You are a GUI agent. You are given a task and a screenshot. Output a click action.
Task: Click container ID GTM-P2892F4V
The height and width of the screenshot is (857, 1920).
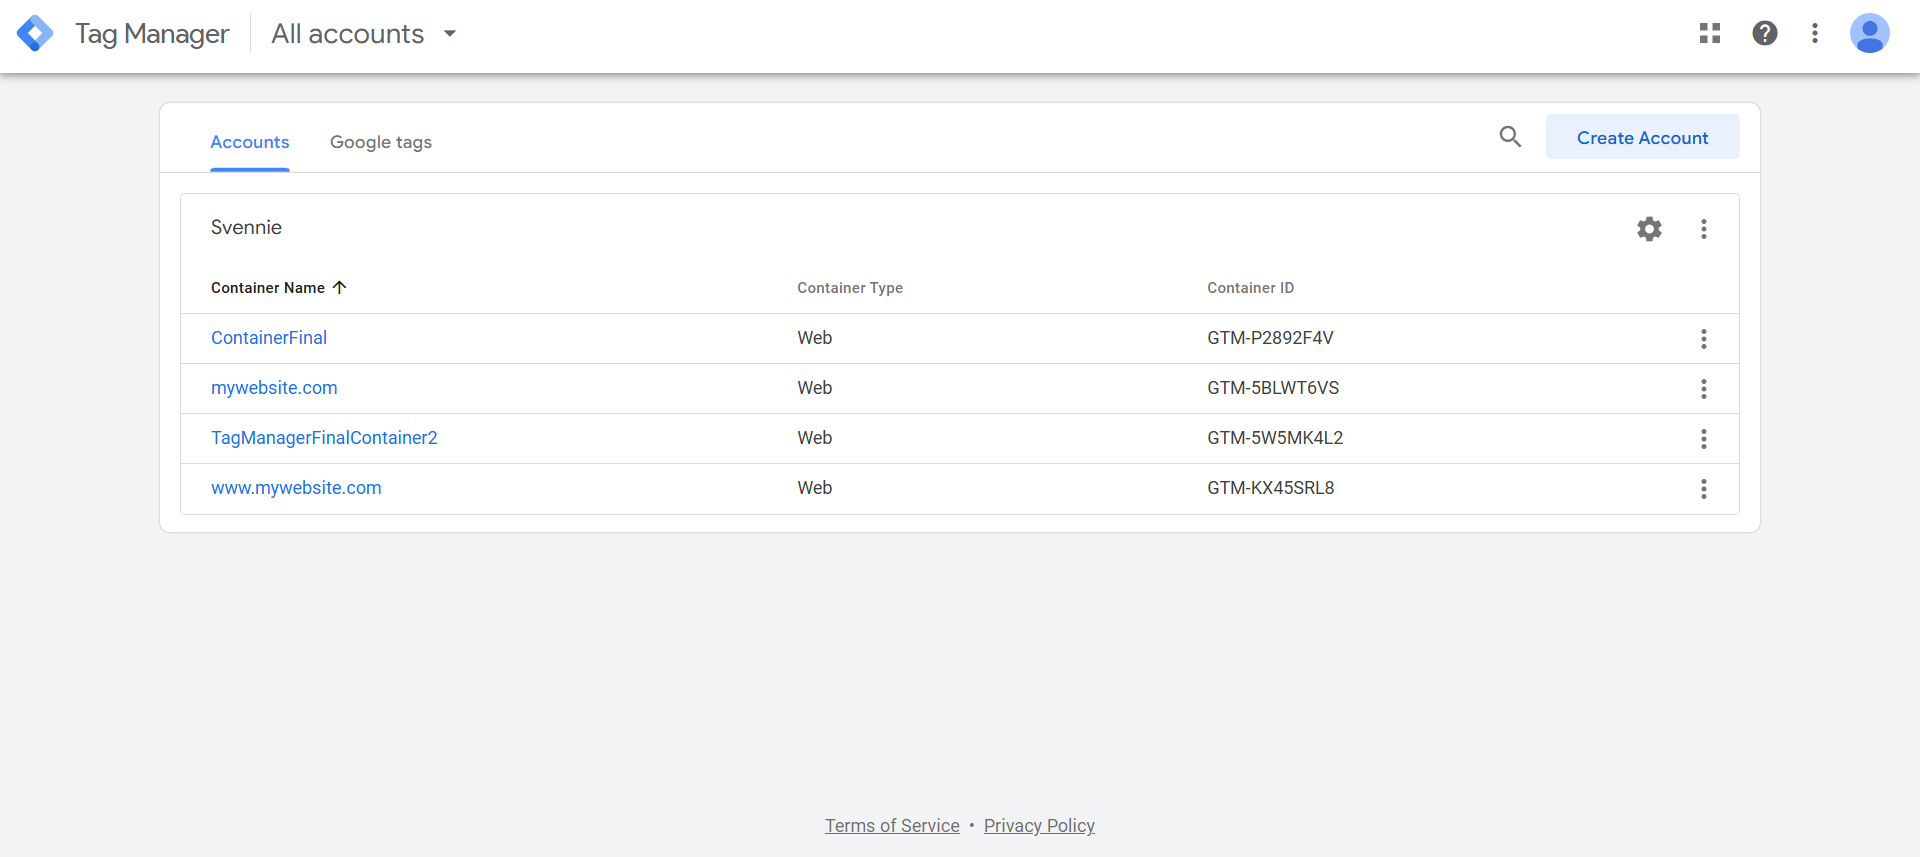(1270, 338)
